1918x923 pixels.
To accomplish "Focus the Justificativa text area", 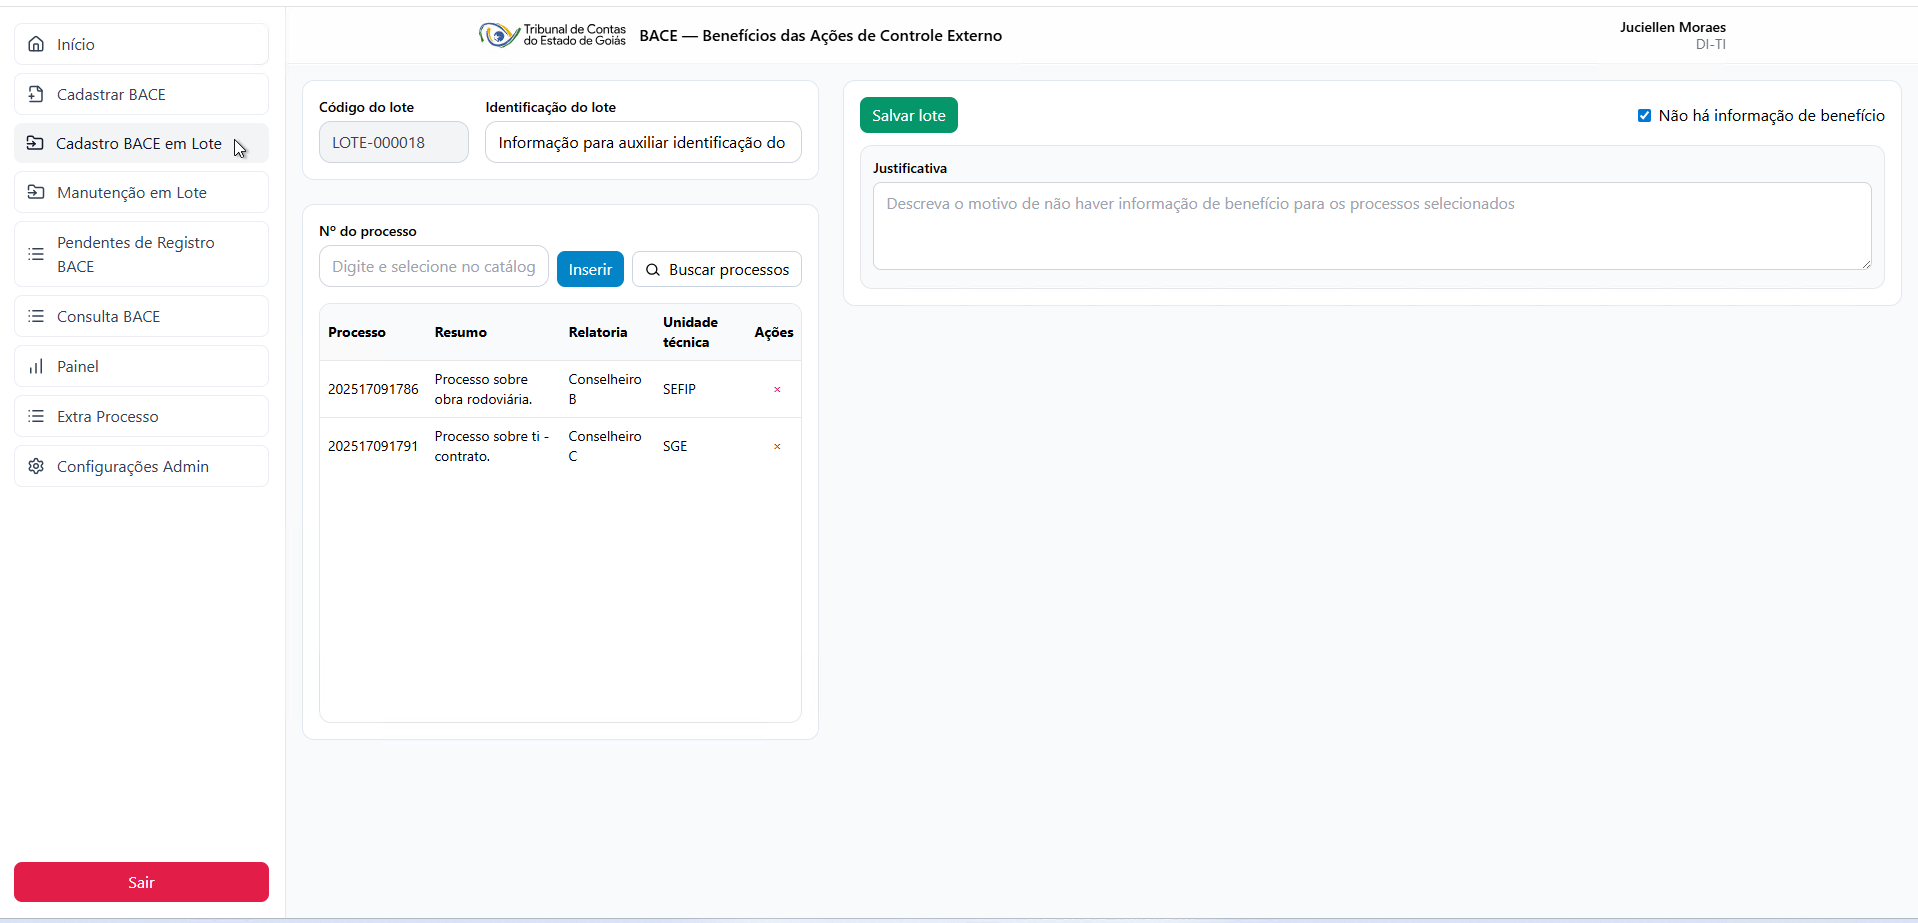I will click(x=1371, y=226).
